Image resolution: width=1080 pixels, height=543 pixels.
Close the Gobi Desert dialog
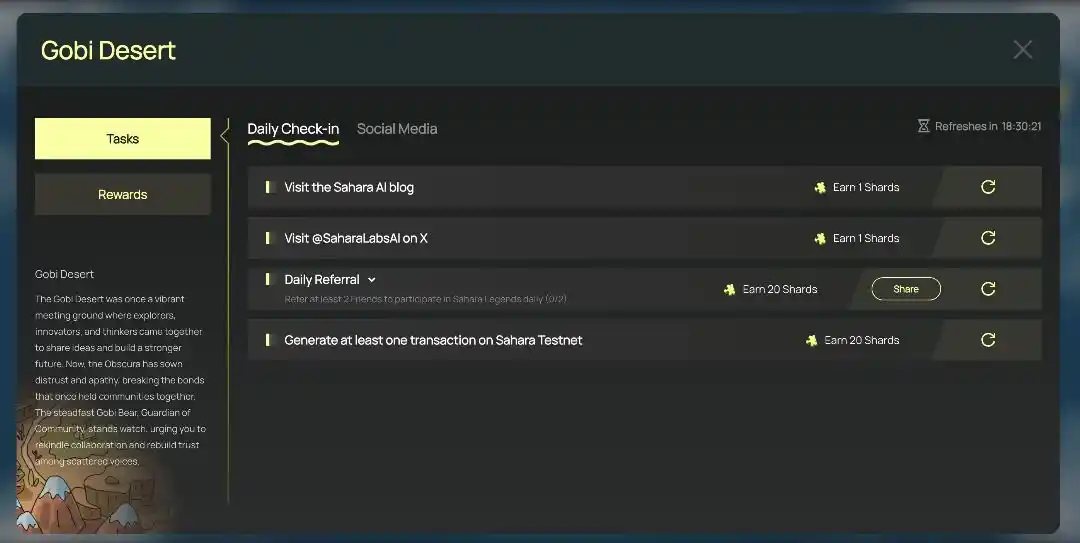(1022, 50)
